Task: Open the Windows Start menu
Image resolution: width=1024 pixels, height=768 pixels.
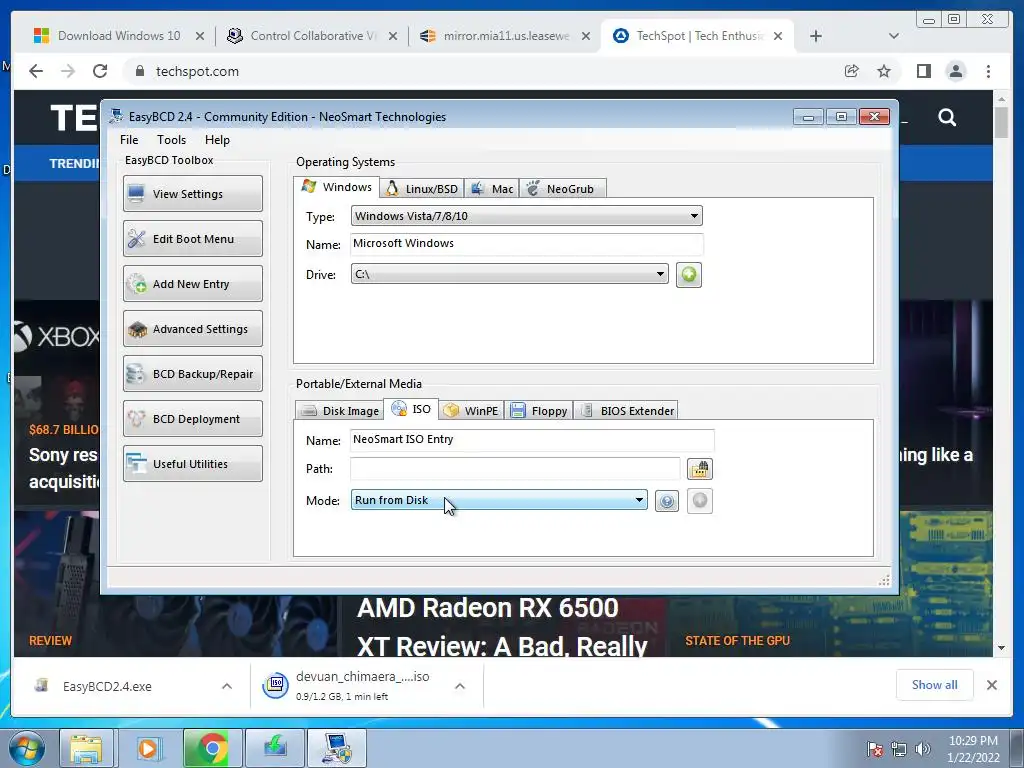Action: [26, 748]
